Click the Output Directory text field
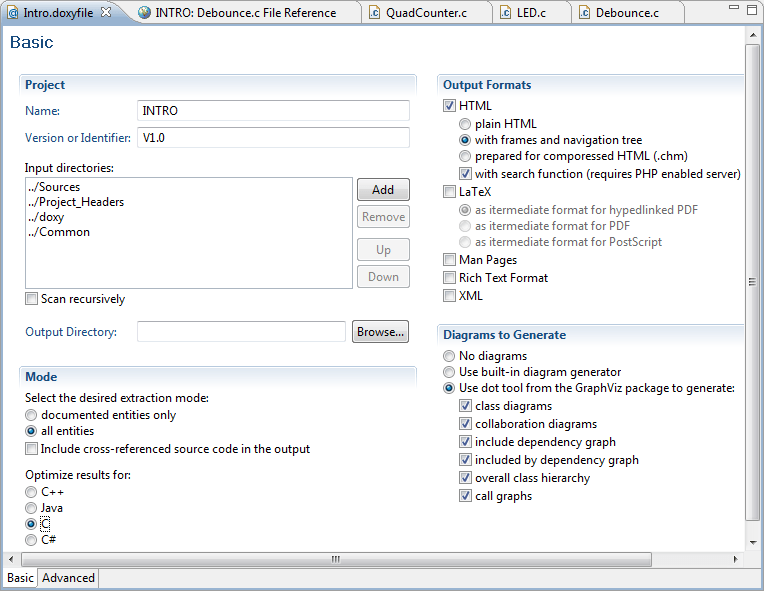The image size is (764, 591). pyautogui.click(x=241, y=332)
